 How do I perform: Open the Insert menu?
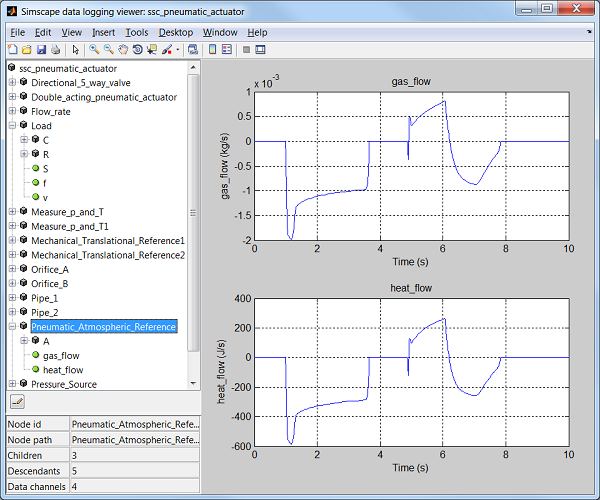(x=103, y=32)
